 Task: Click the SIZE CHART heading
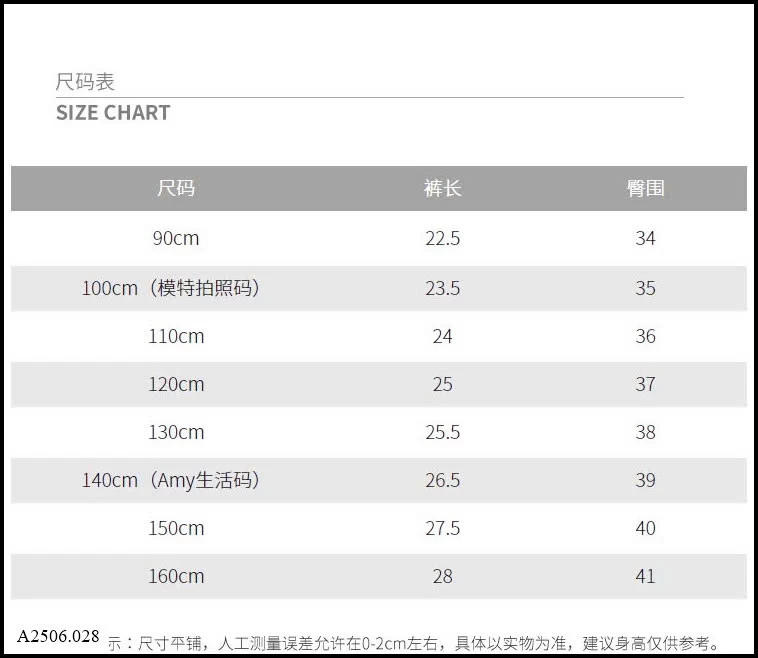[113, 113]
